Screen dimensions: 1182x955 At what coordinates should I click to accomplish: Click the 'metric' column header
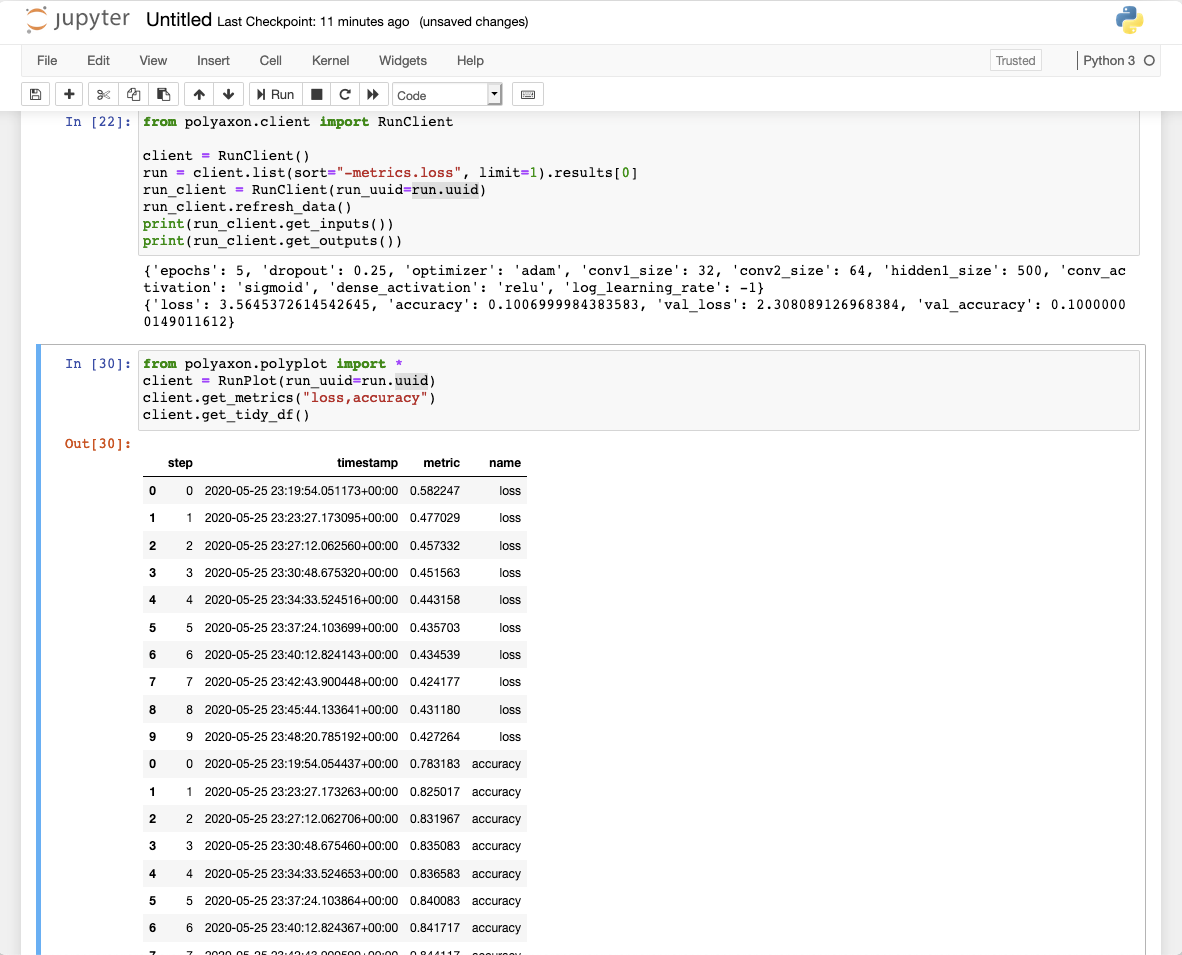(442, 463)
